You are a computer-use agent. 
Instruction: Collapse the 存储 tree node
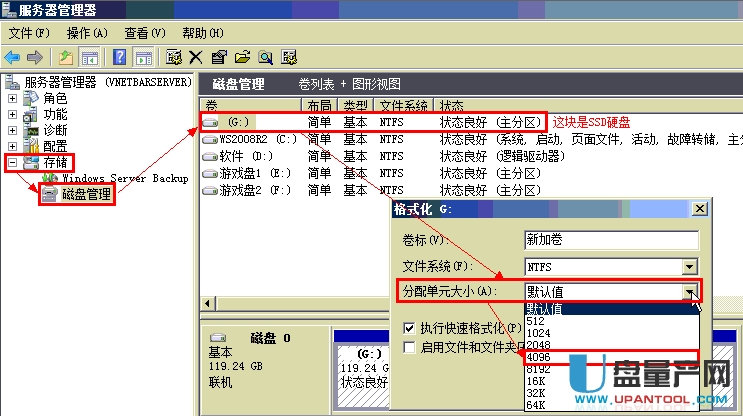point(13,163)
